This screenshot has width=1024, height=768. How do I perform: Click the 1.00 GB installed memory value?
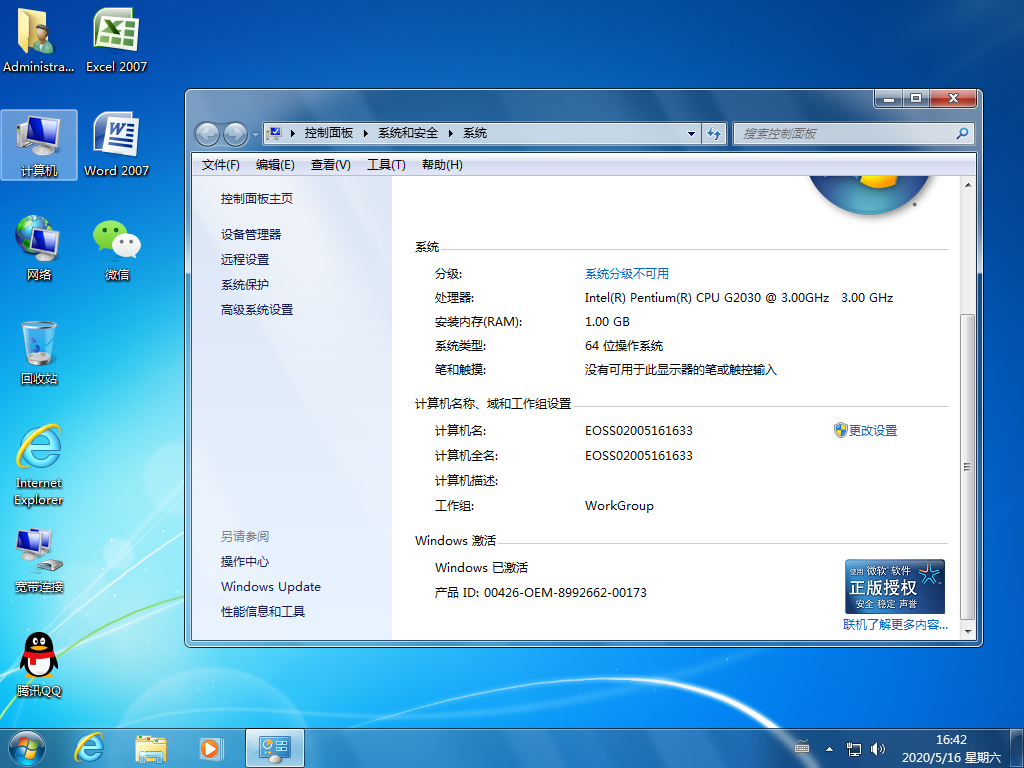pos(607,322)
